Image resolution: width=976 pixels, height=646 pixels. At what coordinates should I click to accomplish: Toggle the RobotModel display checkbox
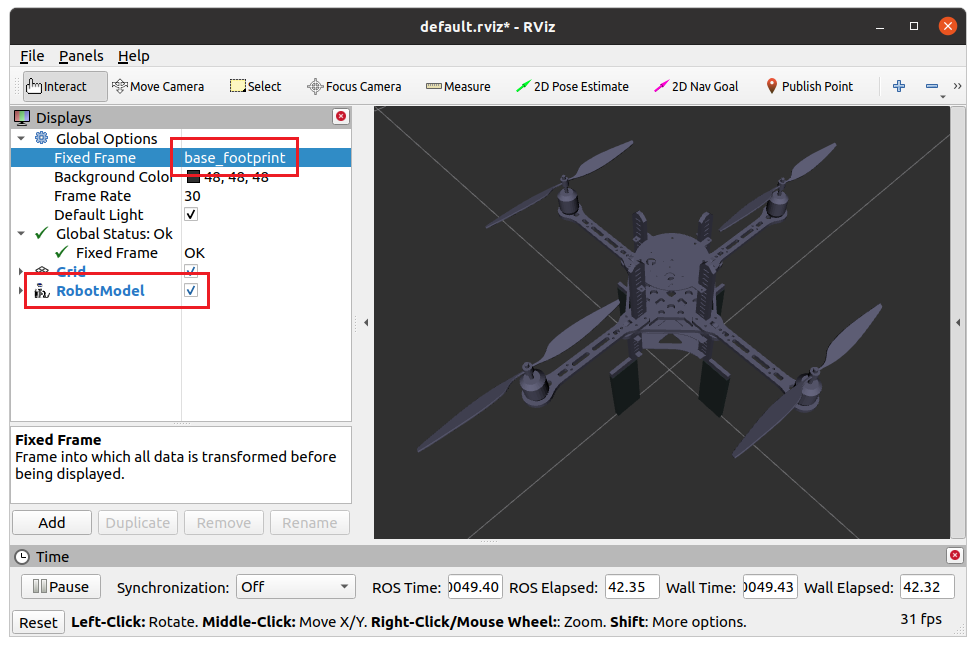(191, 291)
